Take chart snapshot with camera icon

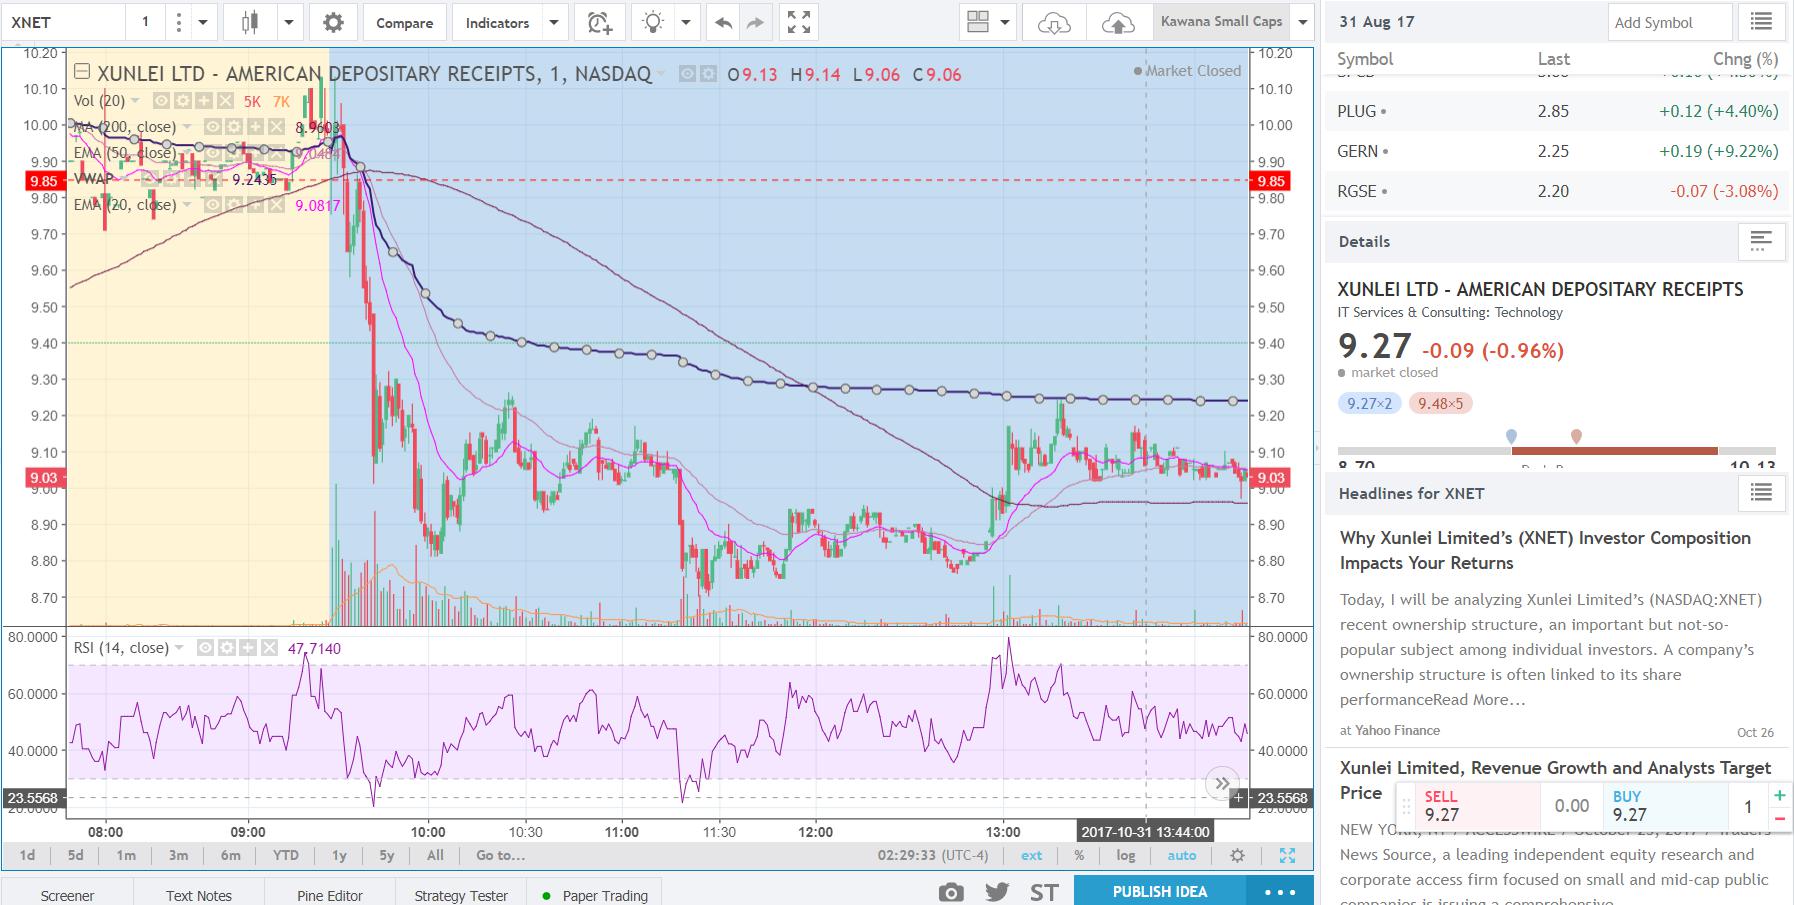coord(951,892)
